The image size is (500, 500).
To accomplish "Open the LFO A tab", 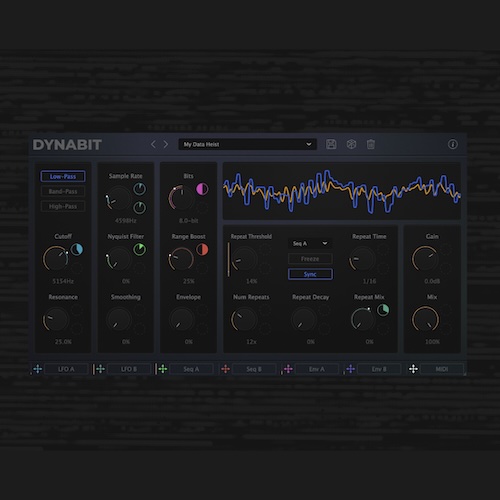I will [x=66, y=369].
